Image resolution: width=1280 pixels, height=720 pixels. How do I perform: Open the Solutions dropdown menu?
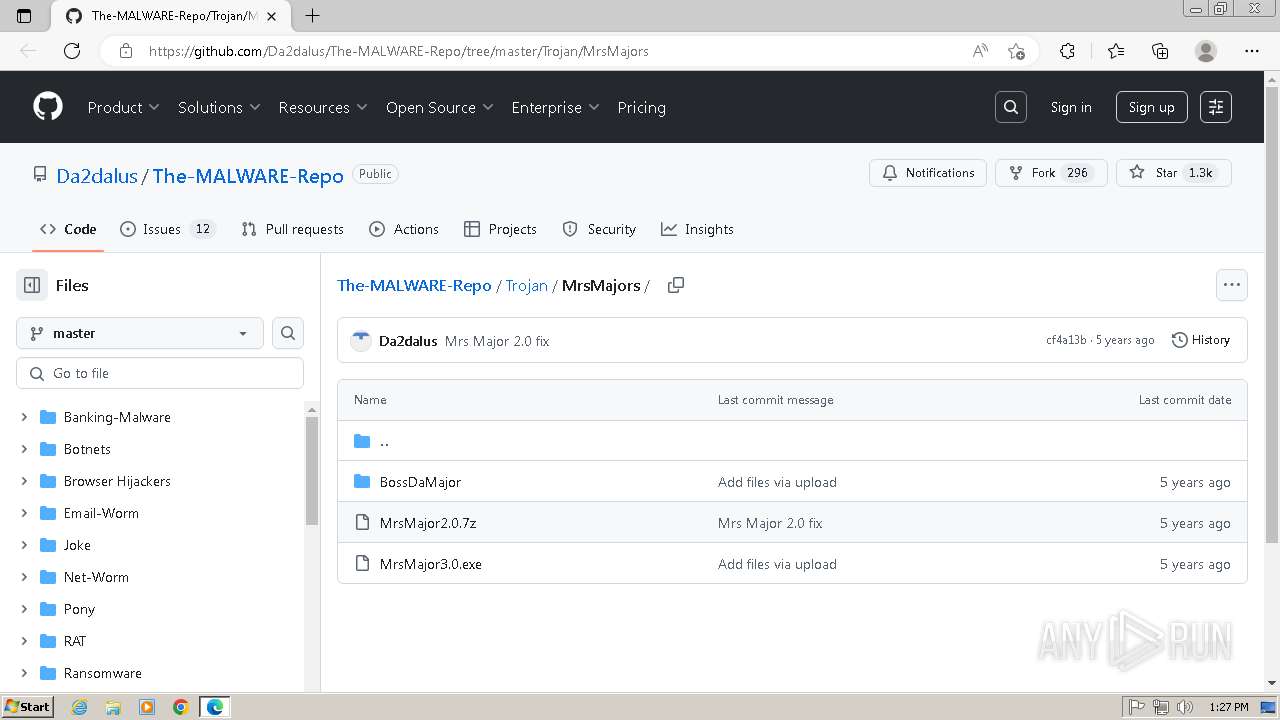point(219,107)
